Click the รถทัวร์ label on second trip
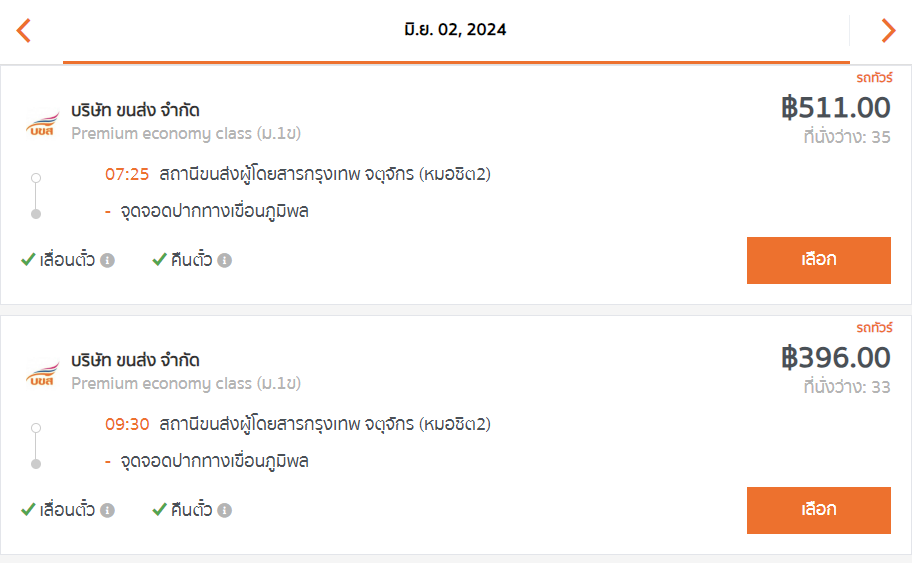Image resolution: width=912 pixels, height=563 pixels. pos(874,328)
